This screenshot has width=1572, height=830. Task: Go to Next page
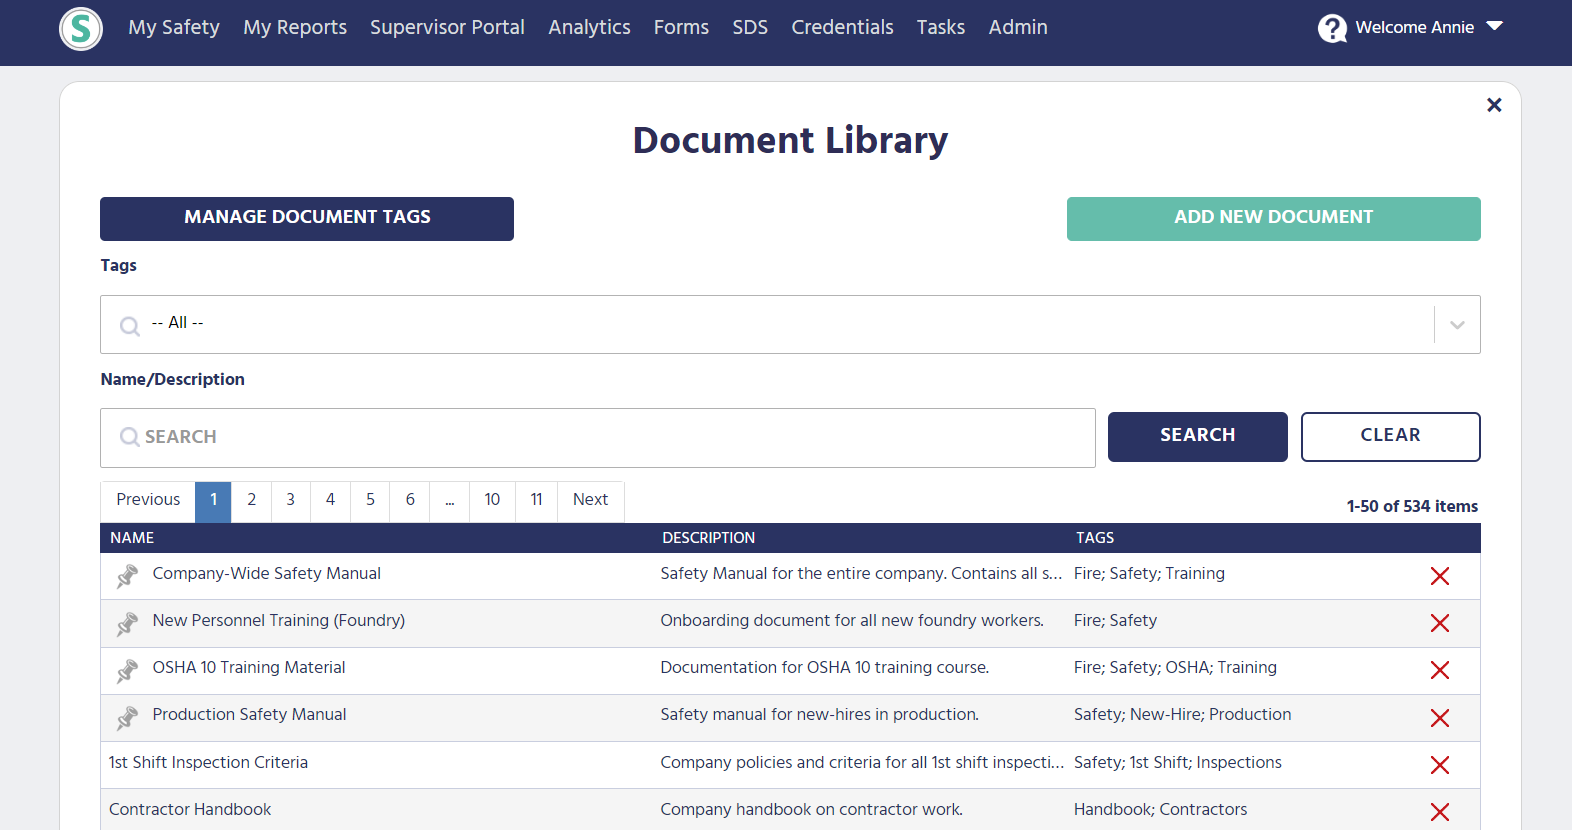click(590, 501)
